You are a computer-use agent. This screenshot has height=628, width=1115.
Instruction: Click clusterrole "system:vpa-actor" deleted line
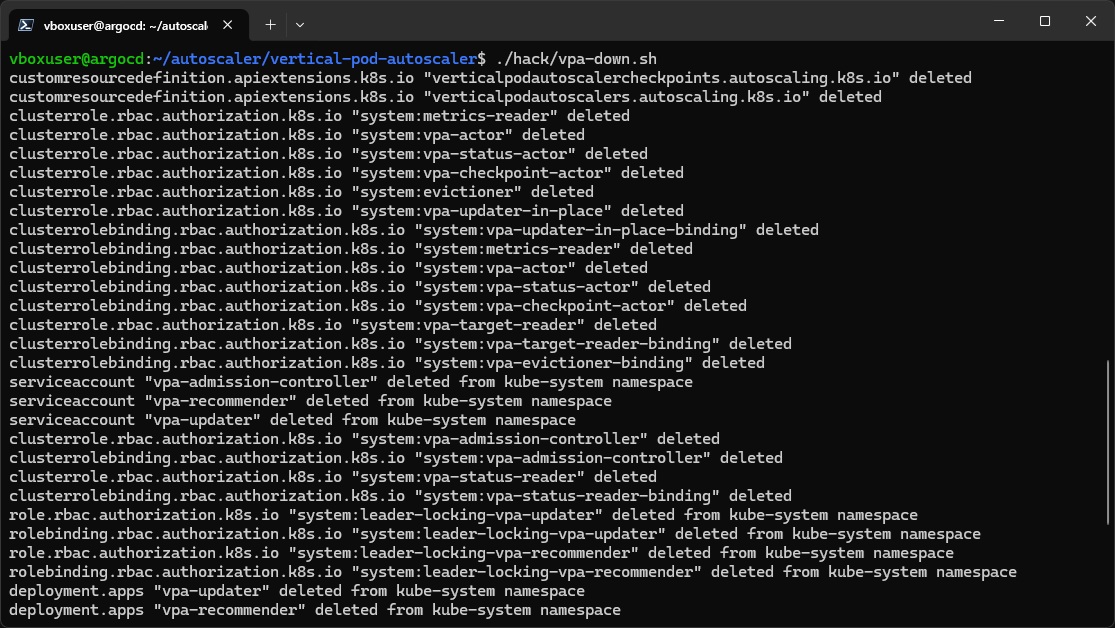[x=297, y=135]
